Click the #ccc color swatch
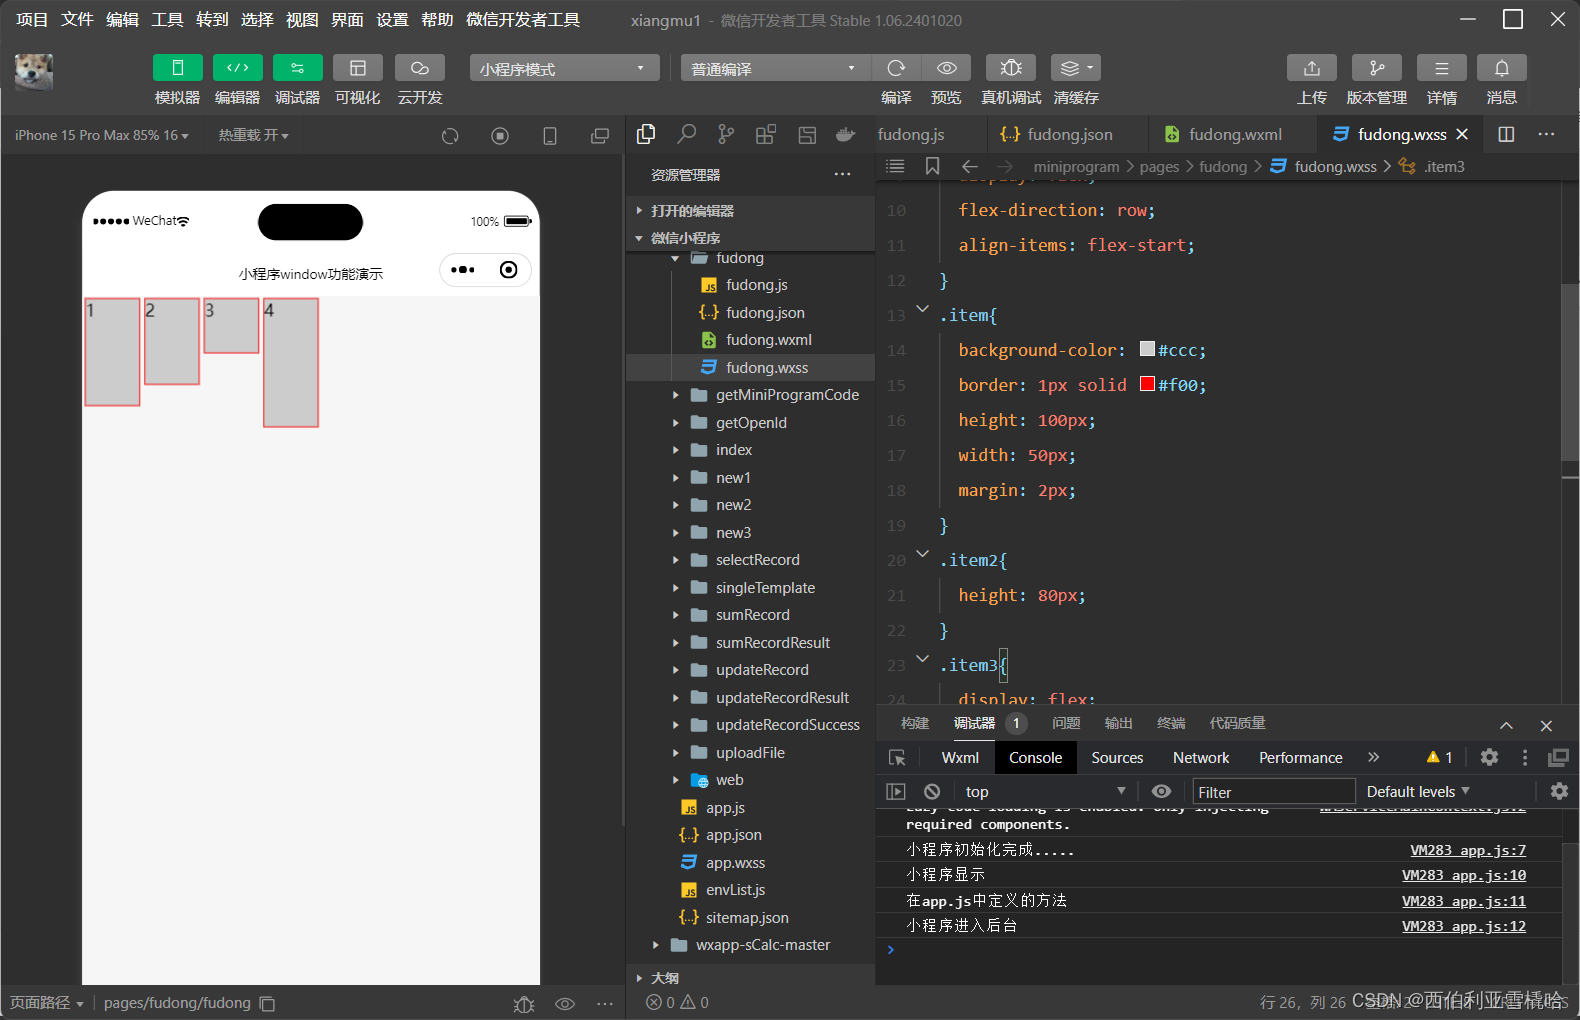This screenshot has width=1580, height=1020. tap(1147, 349)
